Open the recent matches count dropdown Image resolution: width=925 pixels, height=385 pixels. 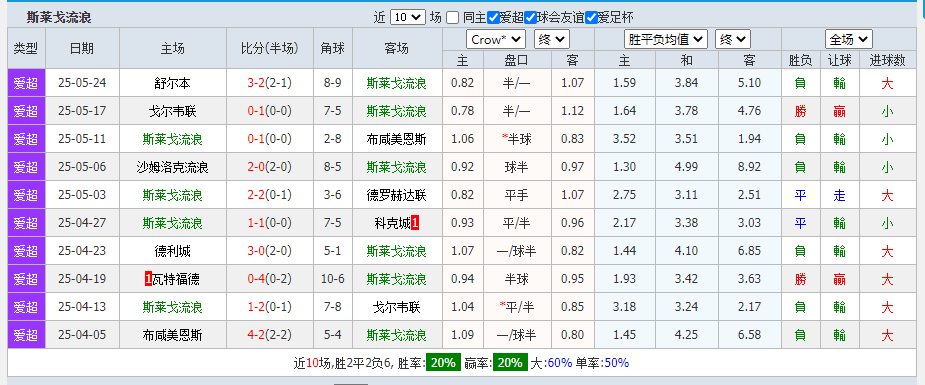[x=407, y=17]
